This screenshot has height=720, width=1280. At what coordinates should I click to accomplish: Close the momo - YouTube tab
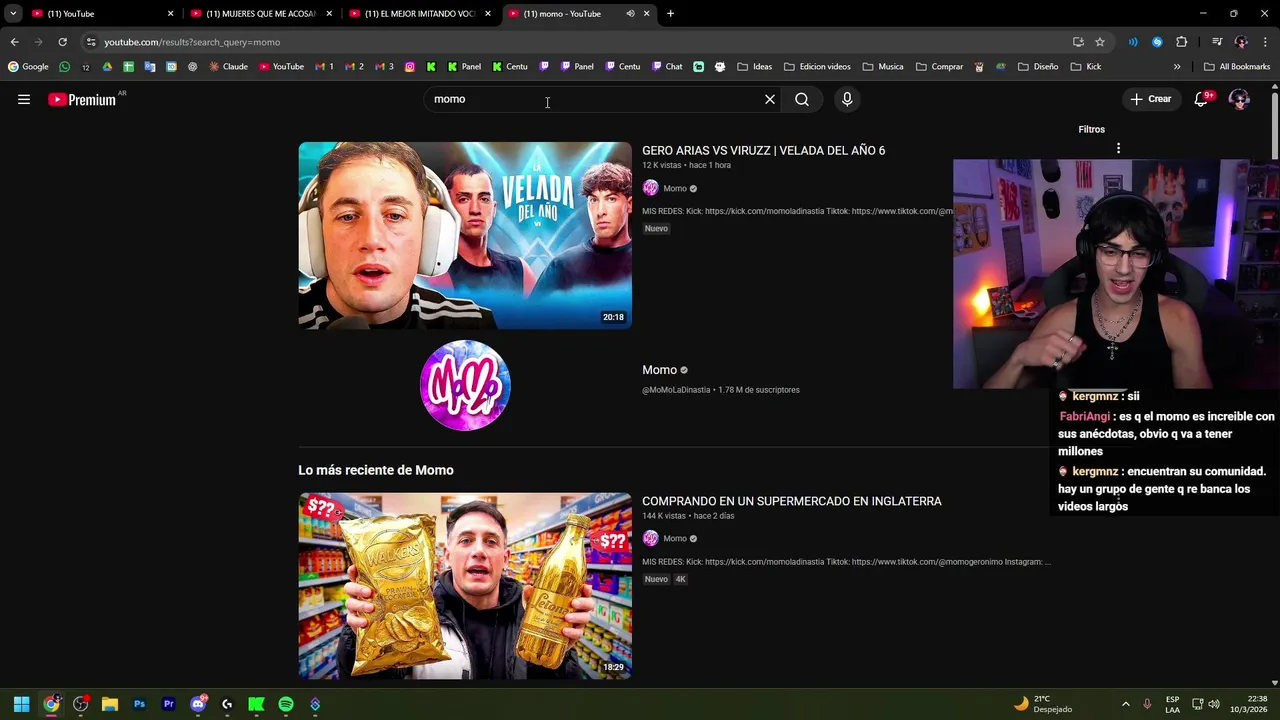647,14
